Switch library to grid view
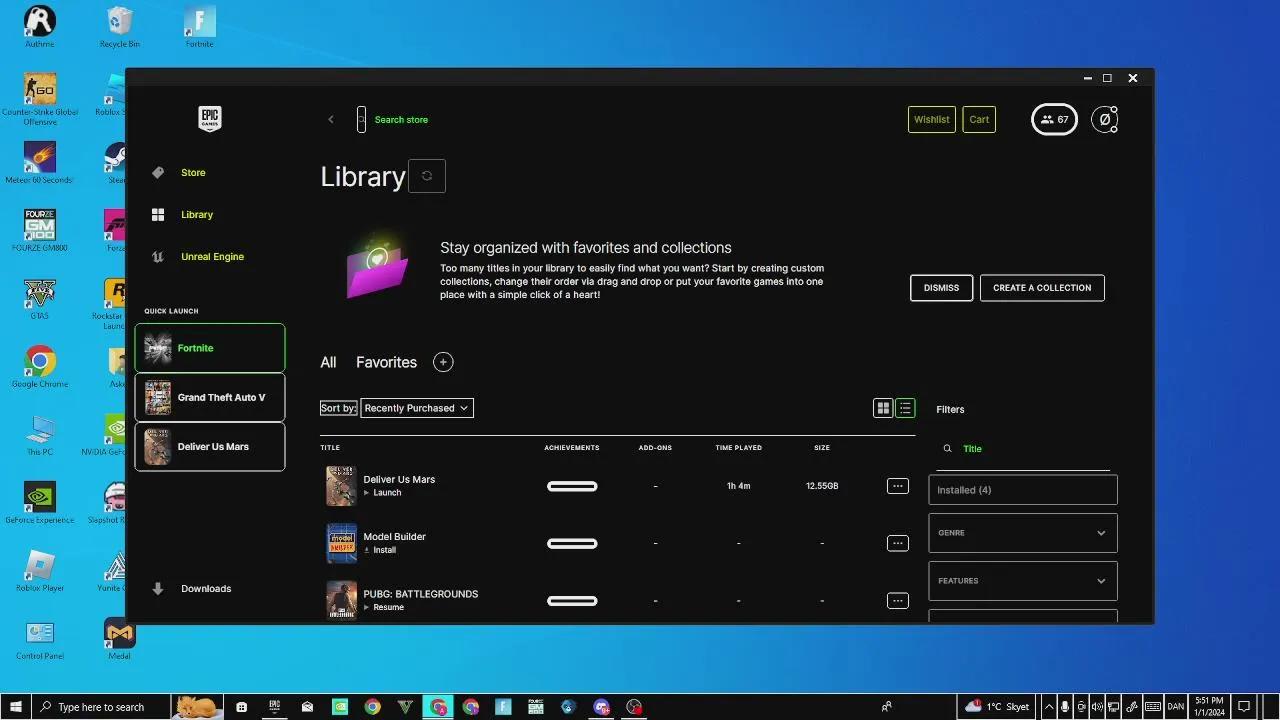 tap(883, 408)
